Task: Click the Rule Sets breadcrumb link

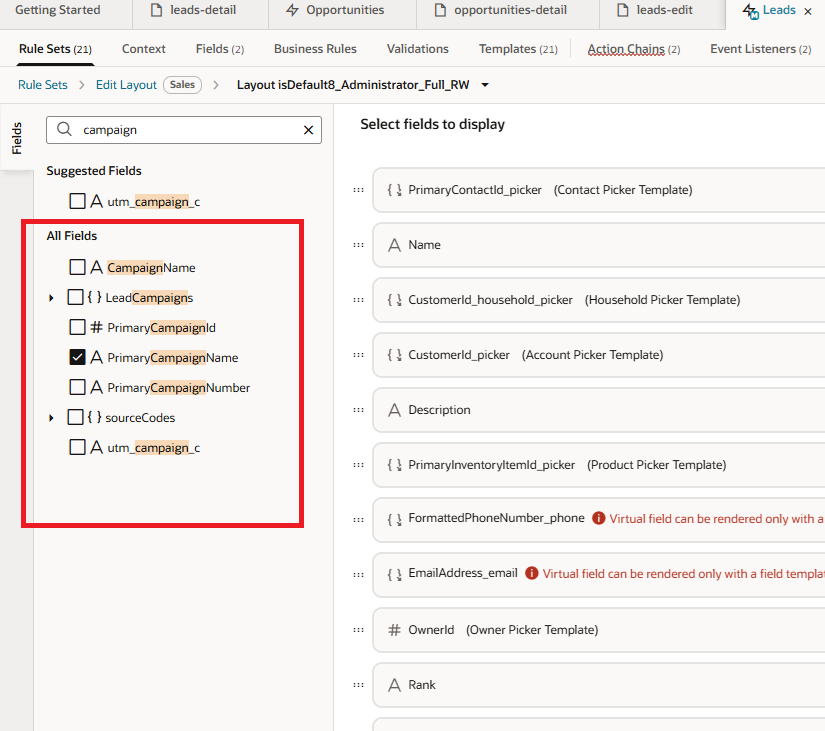Action: coord(42,85)
